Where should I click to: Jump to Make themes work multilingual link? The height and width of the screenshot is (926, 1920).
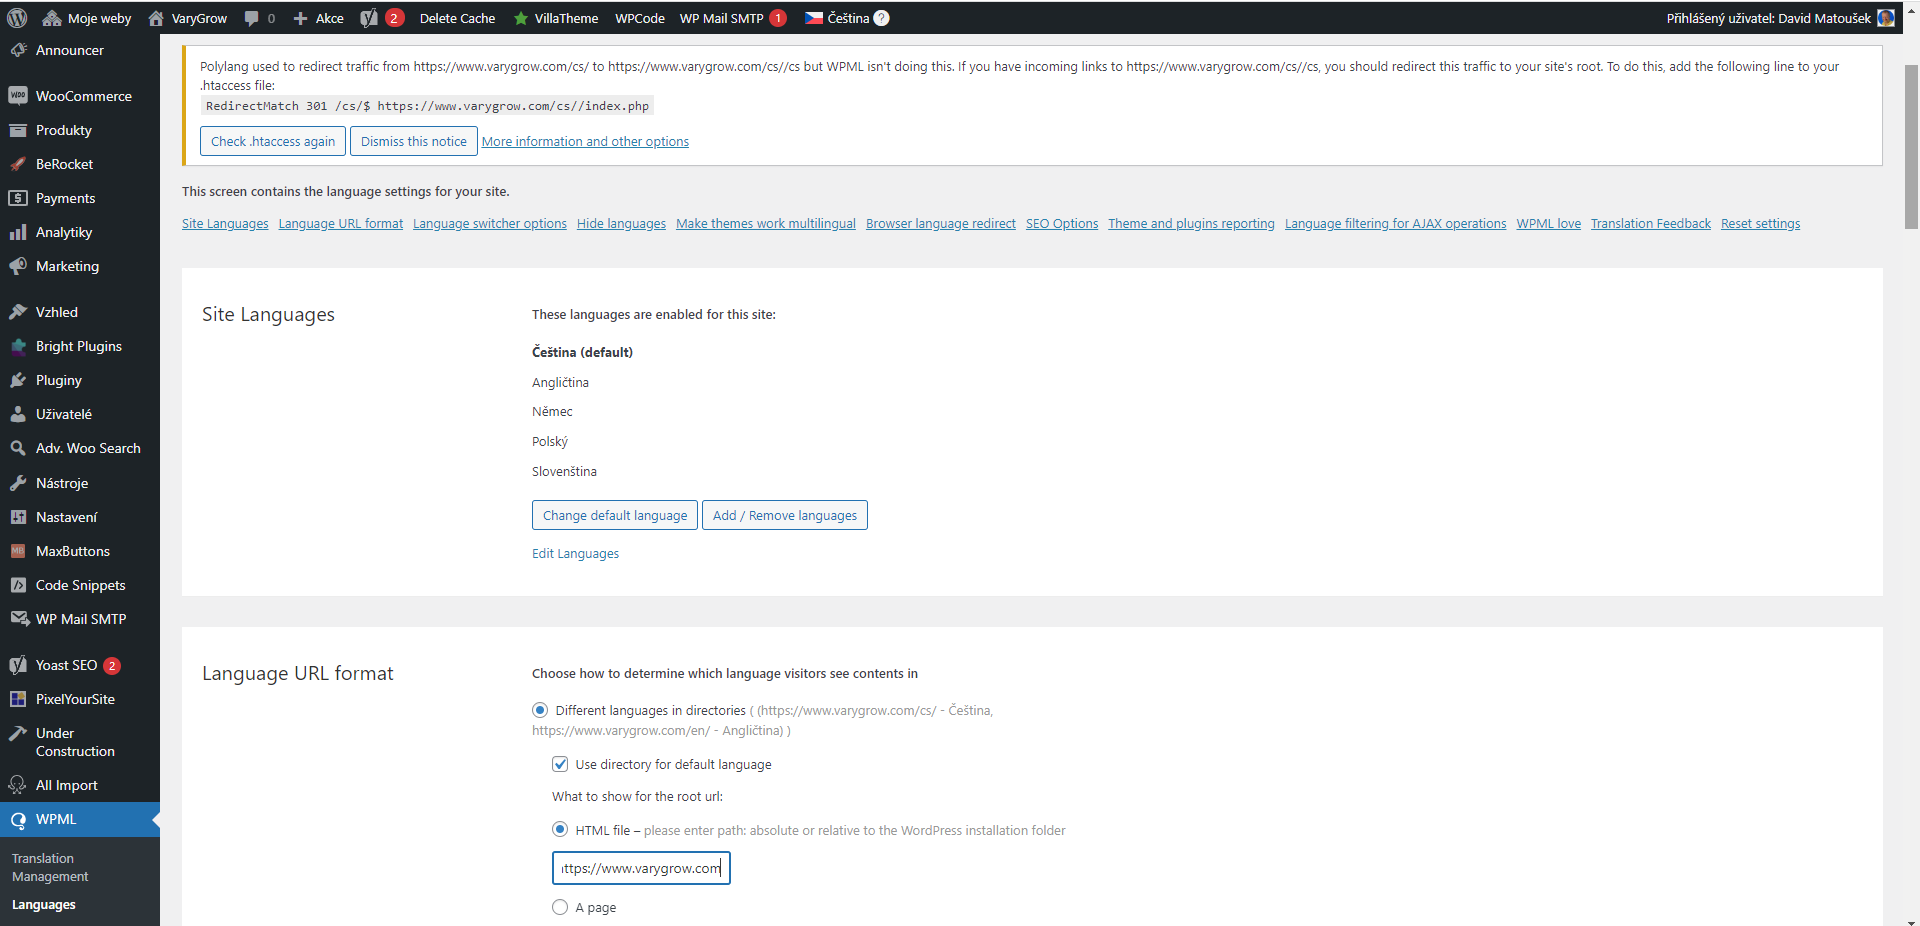pos(766,223)
